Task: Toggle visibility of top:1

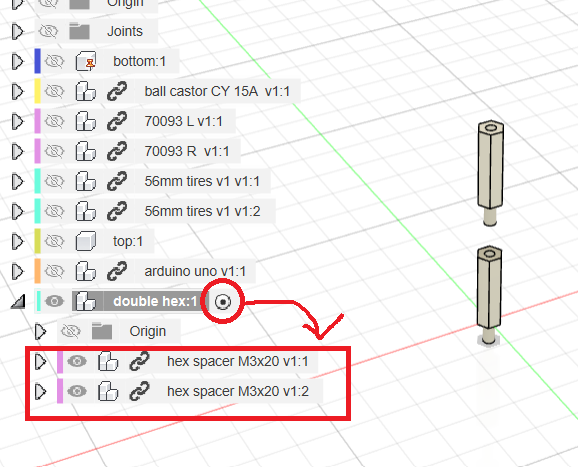Action: tap(54, 241)
